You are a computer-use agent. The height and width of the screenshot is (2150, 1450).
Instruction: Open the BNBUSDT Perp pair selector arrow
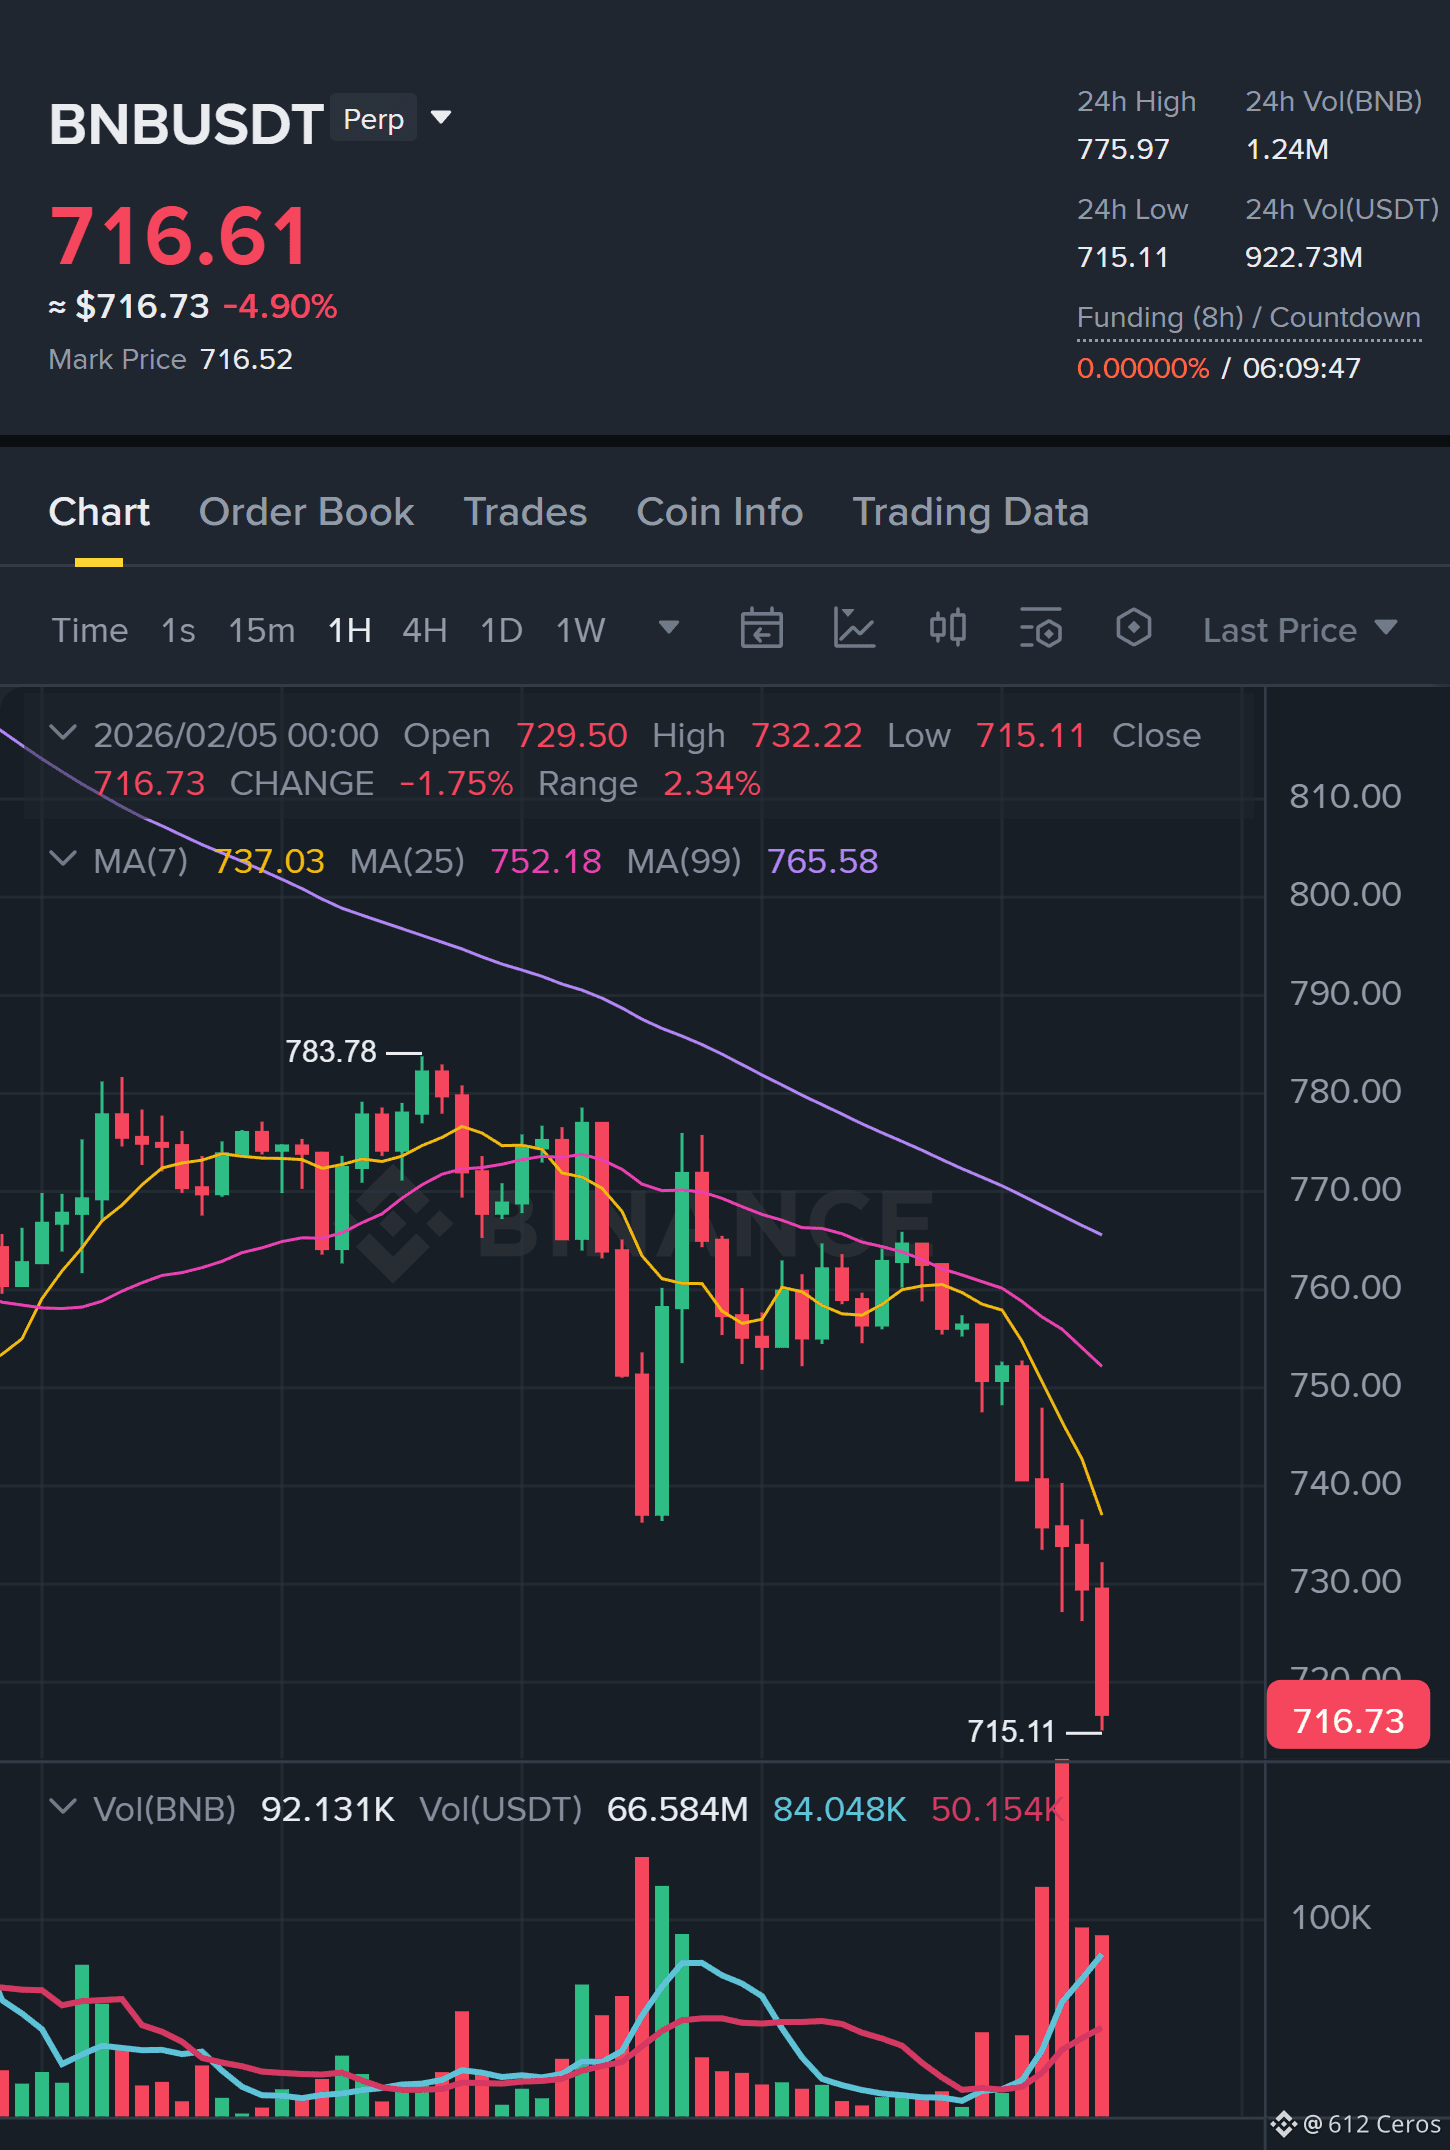pos(441,118)
